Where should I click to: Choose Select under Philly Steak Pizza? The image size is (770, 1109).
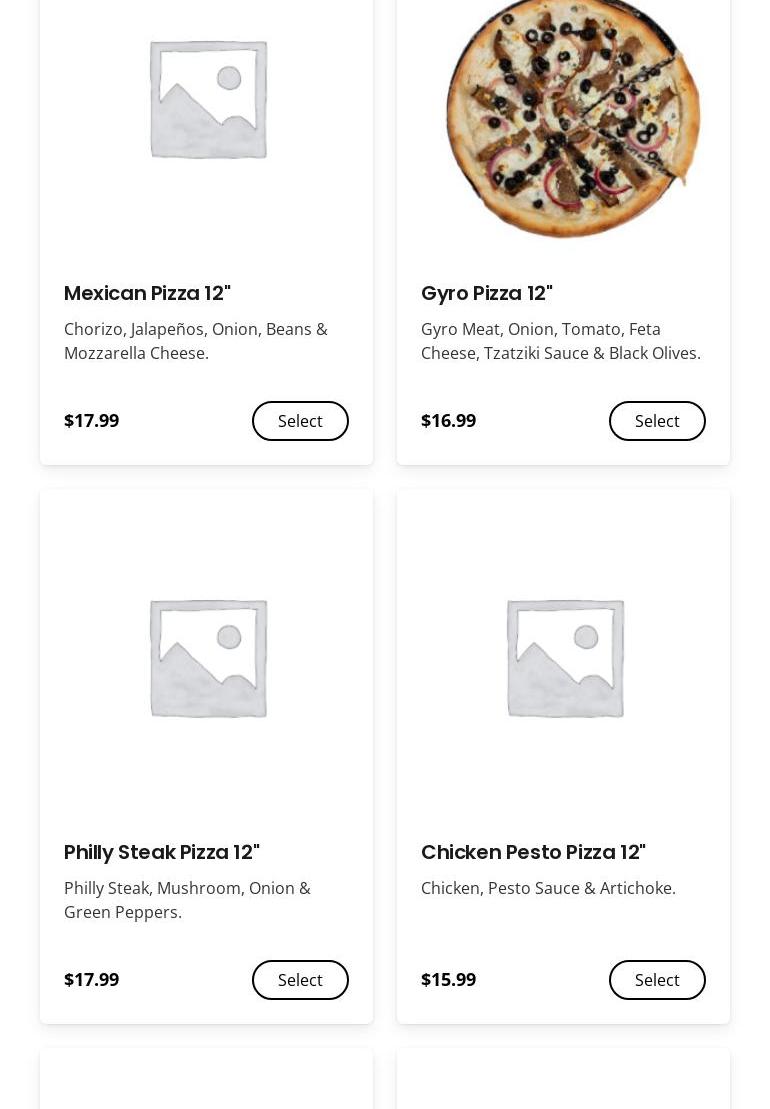300,980
